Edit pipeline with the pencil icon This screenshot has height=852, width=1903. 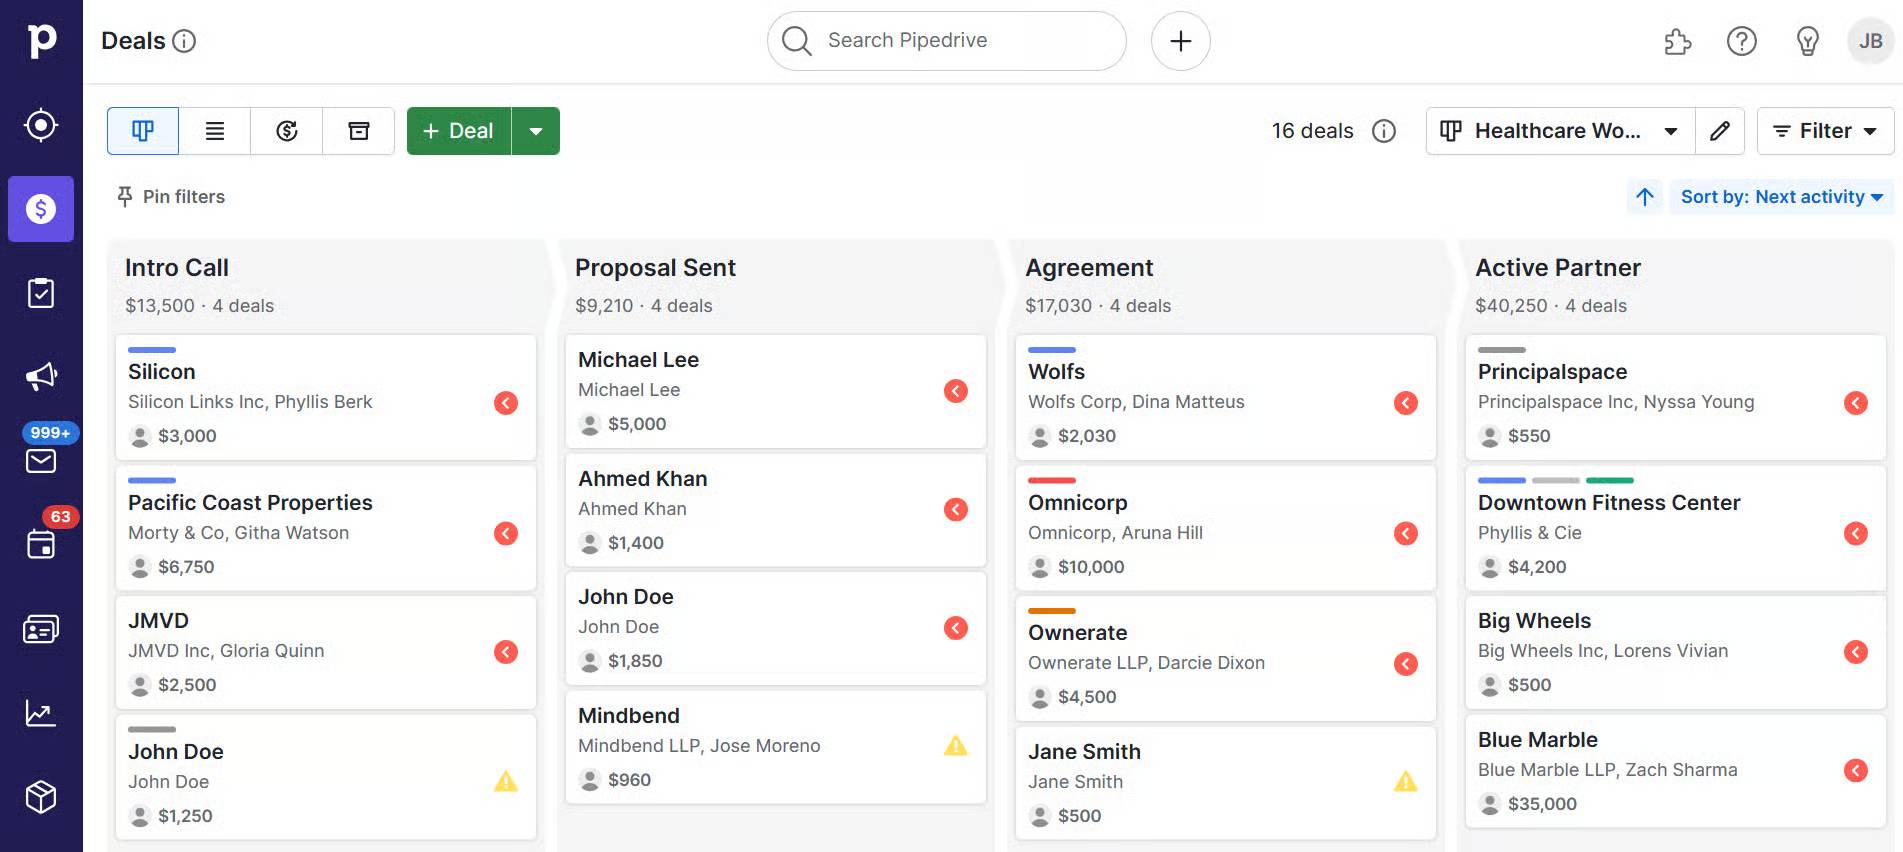pyautogui.click(x=1720, y=131)
